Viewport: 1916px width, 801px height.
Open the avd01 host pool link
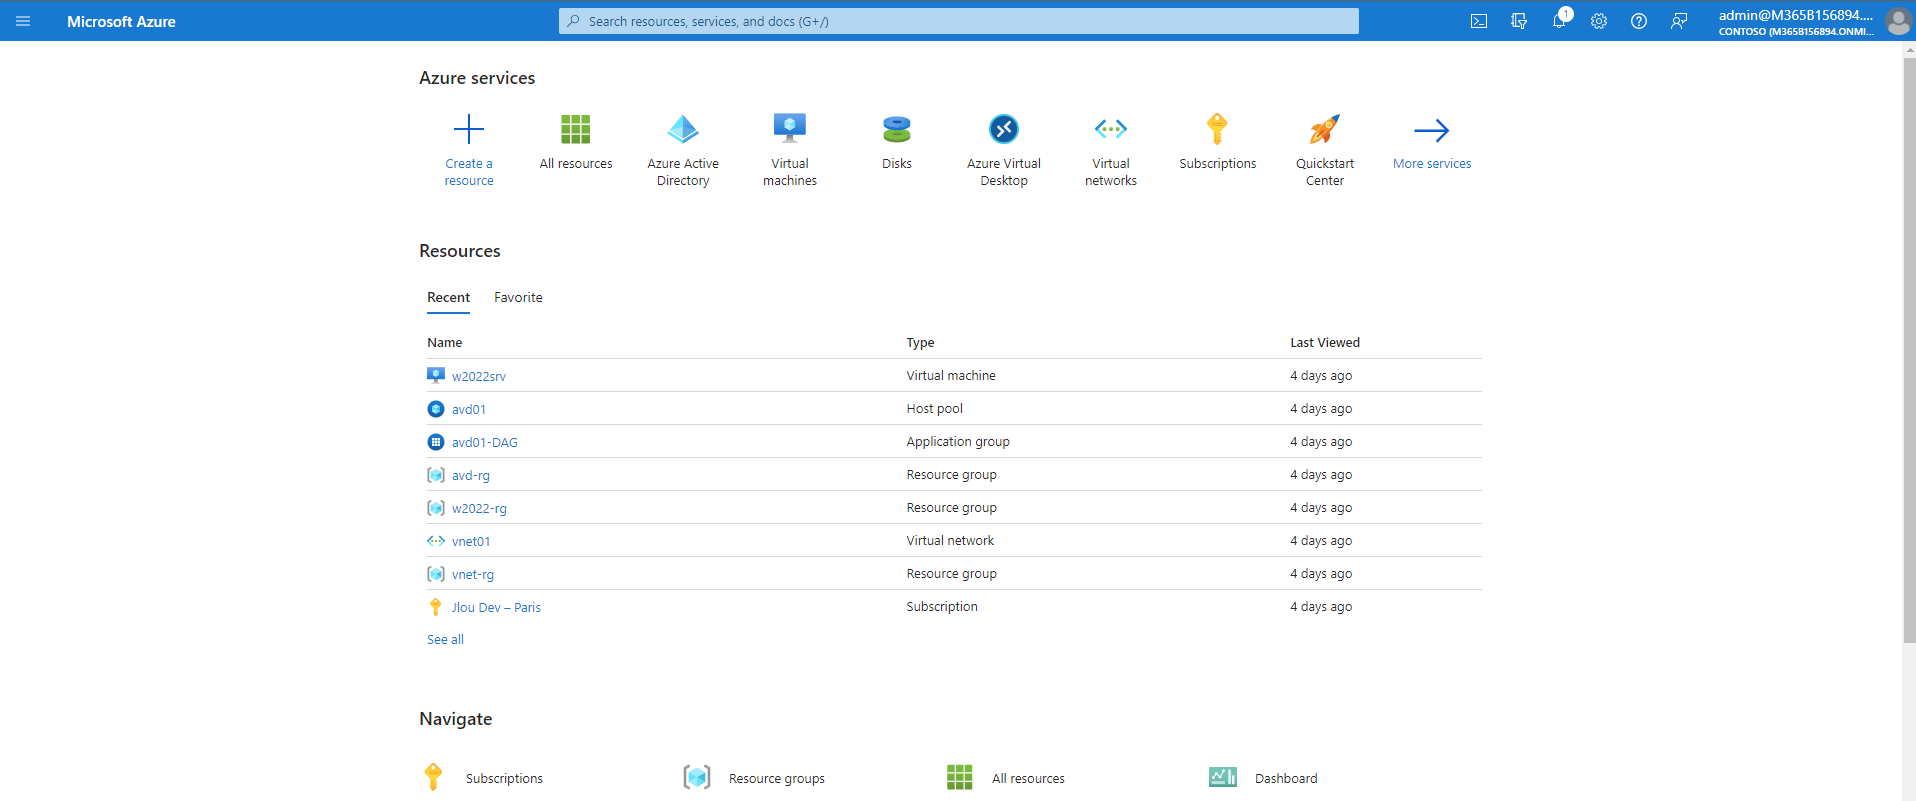[469, 409]
